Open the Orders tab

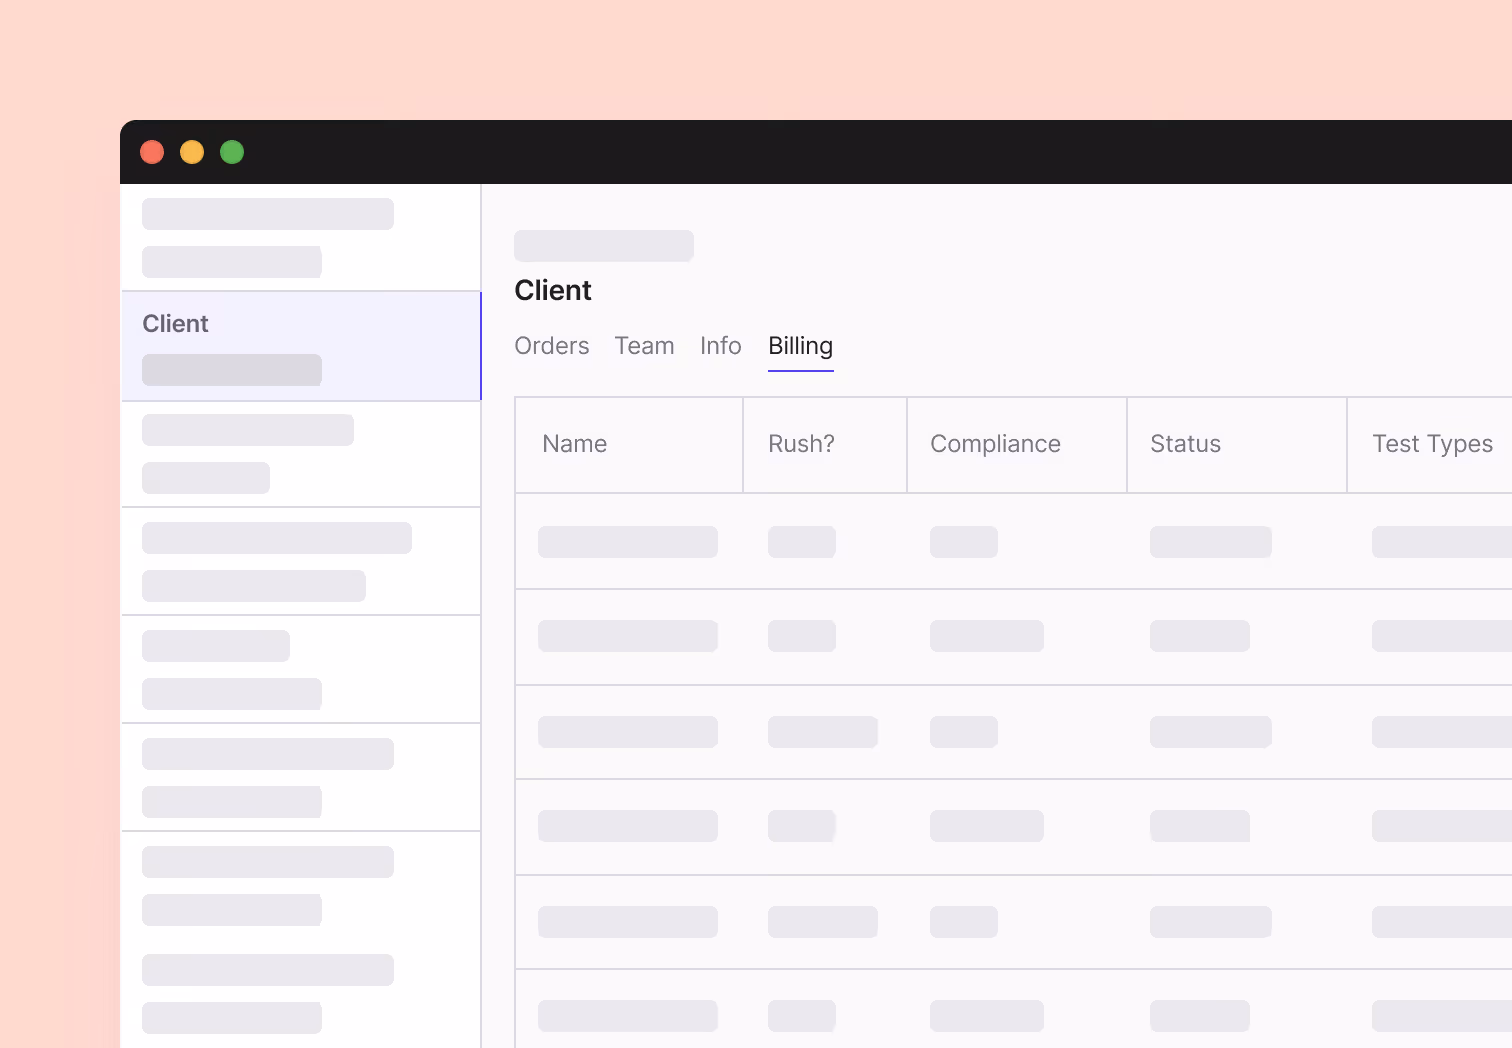coord(551,346)
